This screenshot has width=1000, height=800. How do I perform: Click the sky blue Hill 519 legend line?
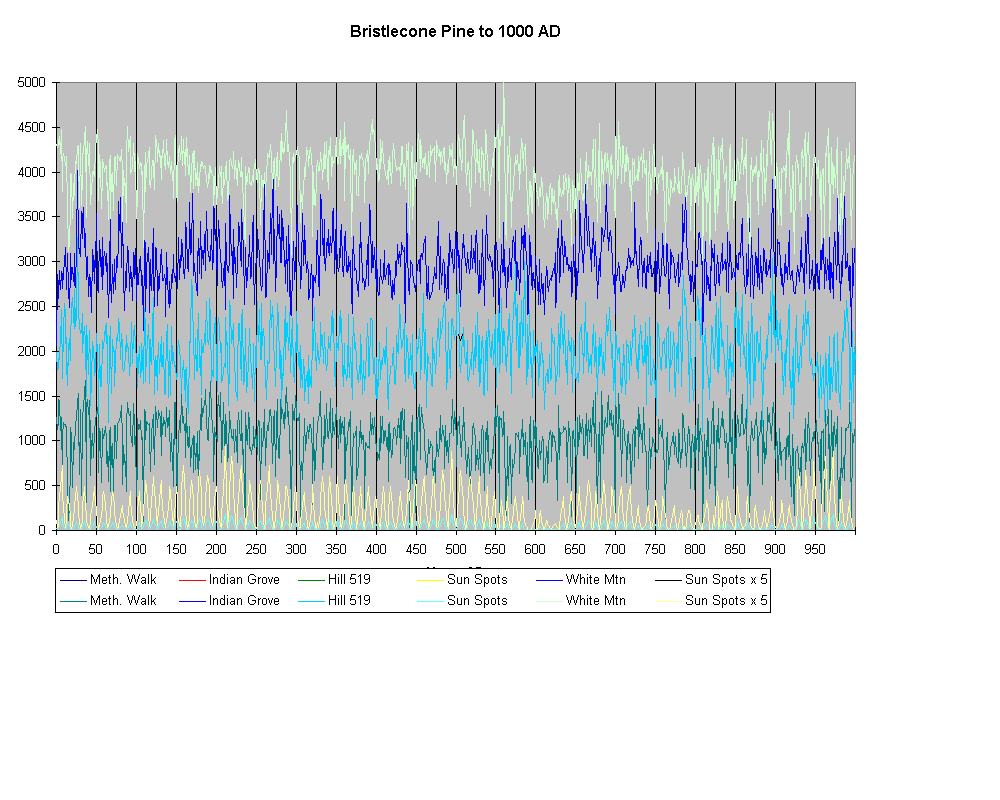click(x=311, y=601)
